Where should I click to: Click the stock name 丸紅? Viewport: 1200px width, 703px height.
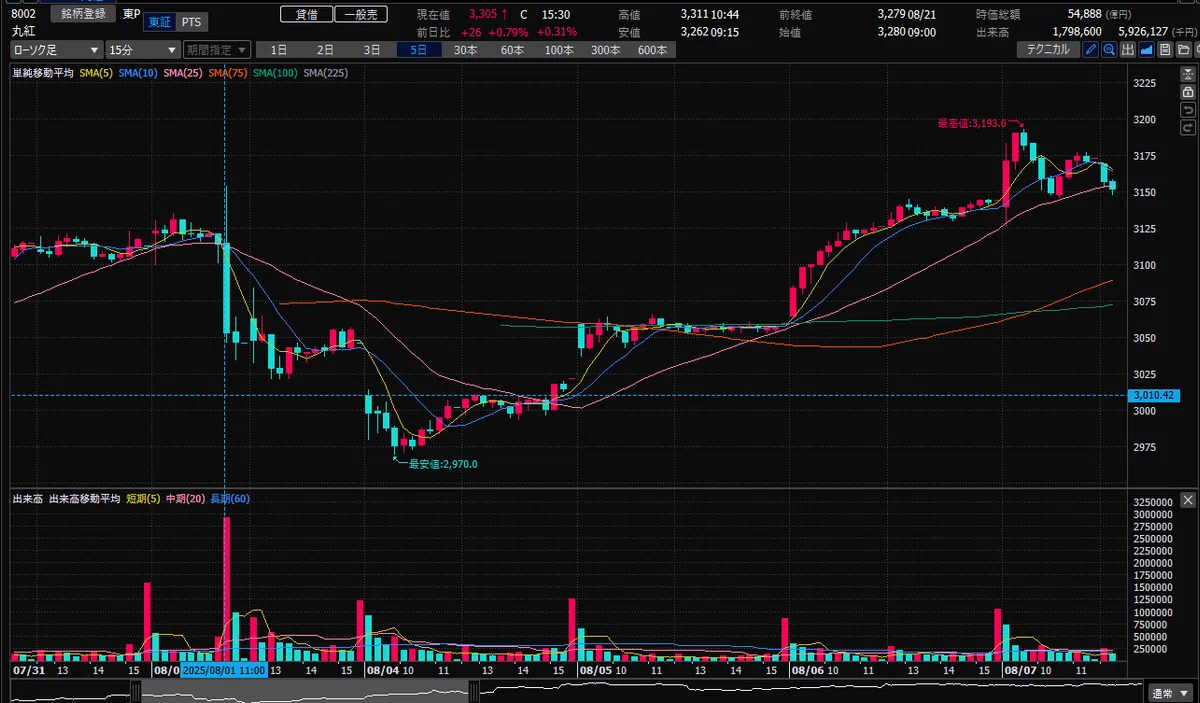point(24,32)
